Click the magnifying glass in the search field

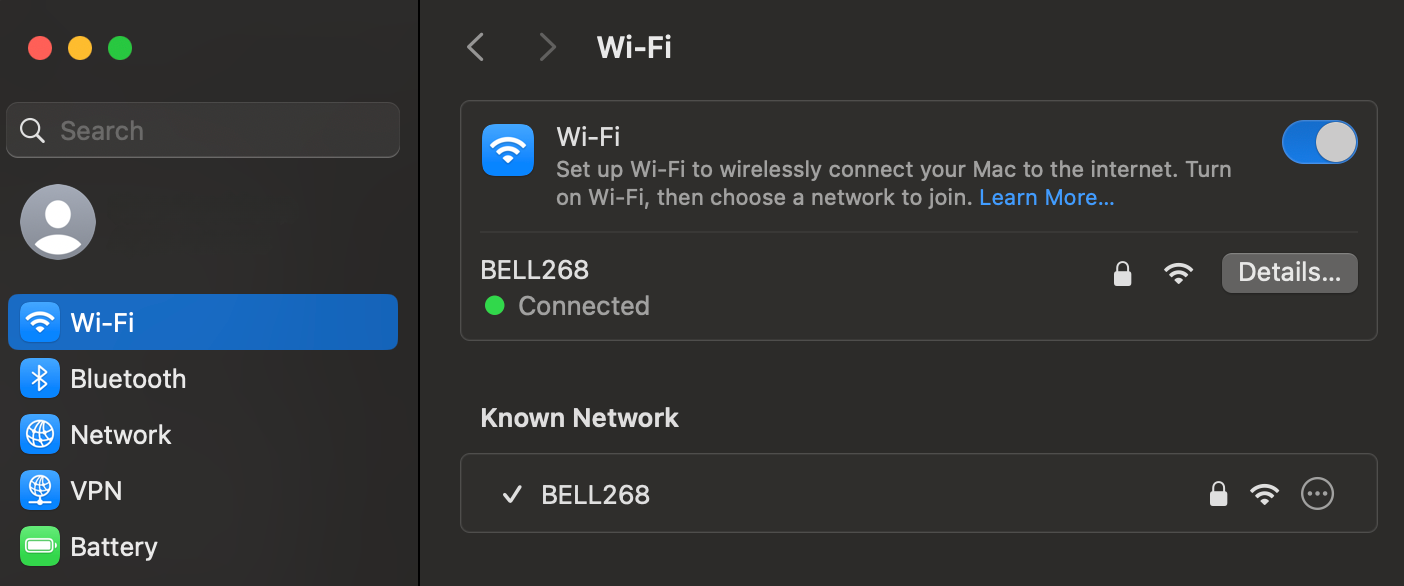click(32, 130)
